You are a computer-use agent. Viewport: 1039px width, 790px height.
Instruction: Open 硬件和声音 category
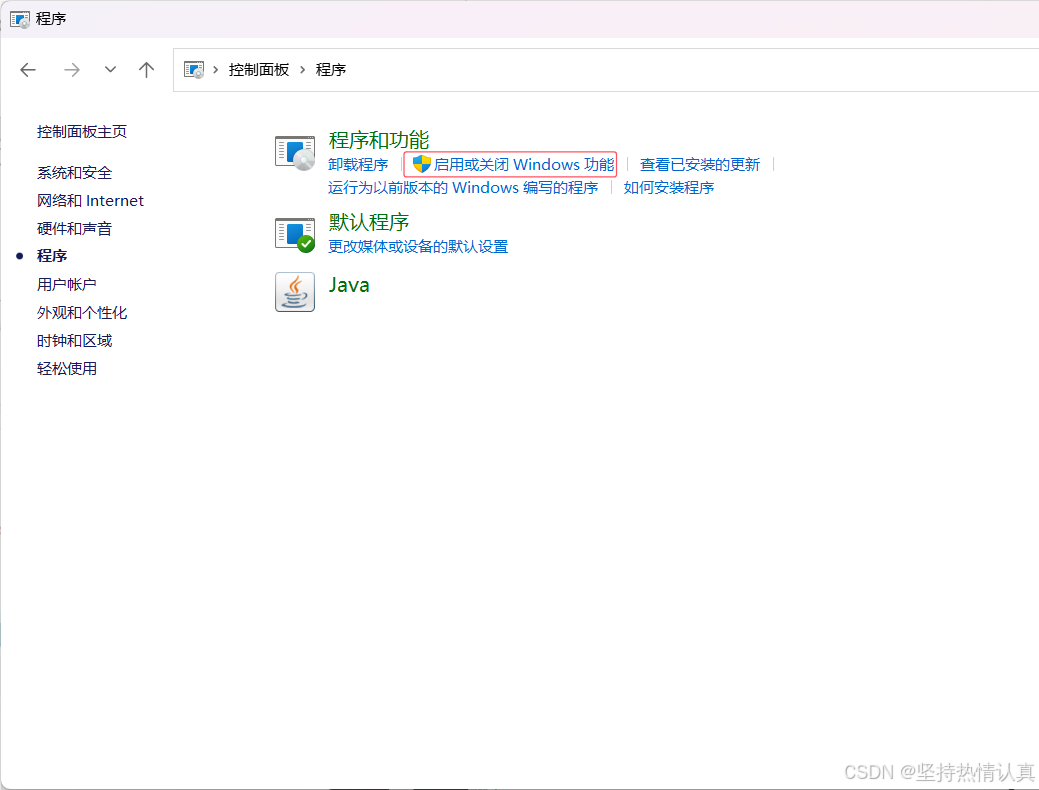74,229
